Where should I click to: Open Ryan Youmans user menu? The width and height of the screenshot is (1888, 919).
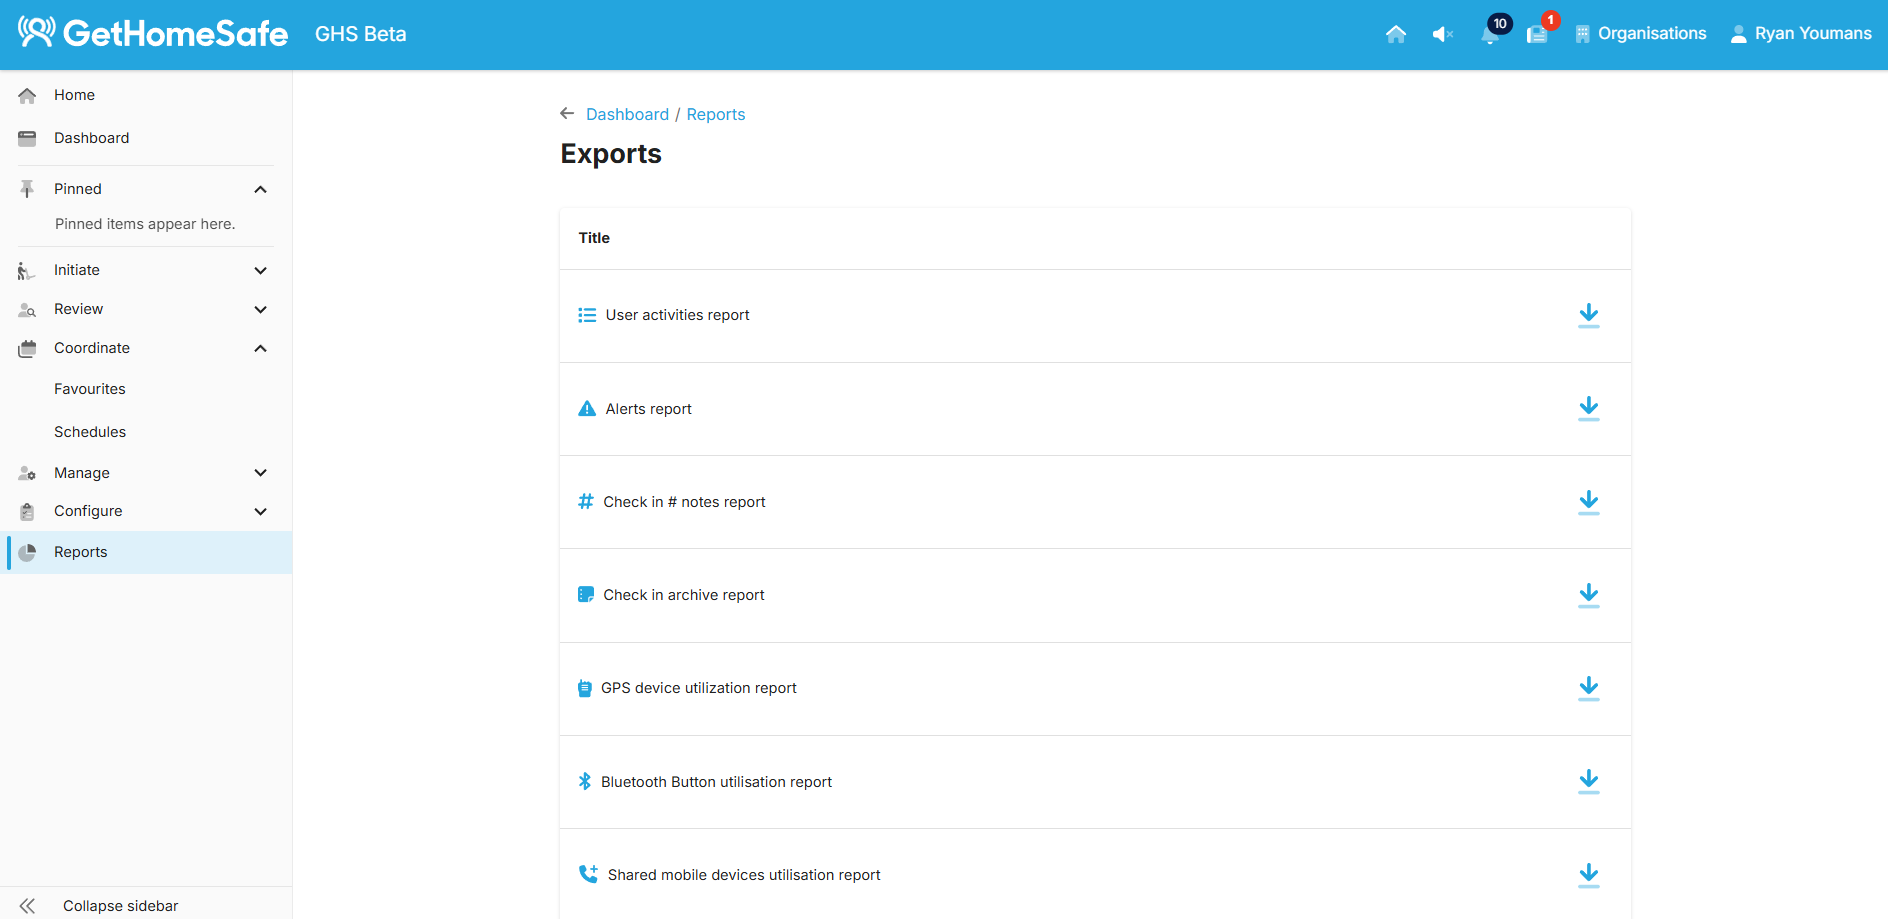(1801, 34)
